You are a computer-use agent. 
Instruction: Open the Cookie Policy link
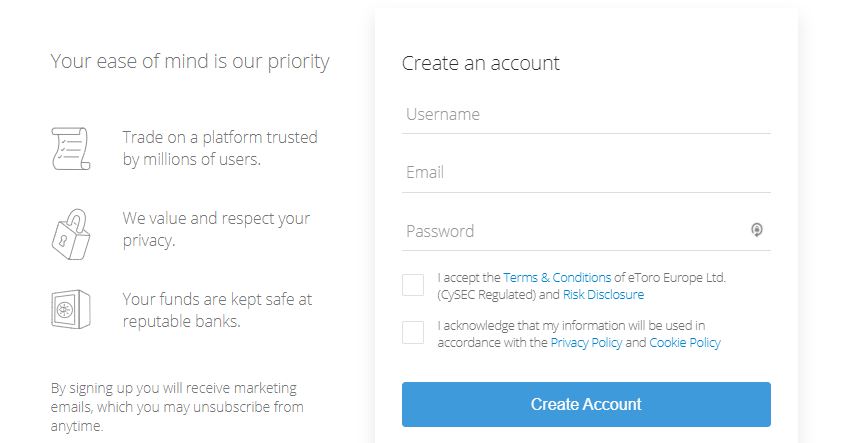click(x=685, y=343)
